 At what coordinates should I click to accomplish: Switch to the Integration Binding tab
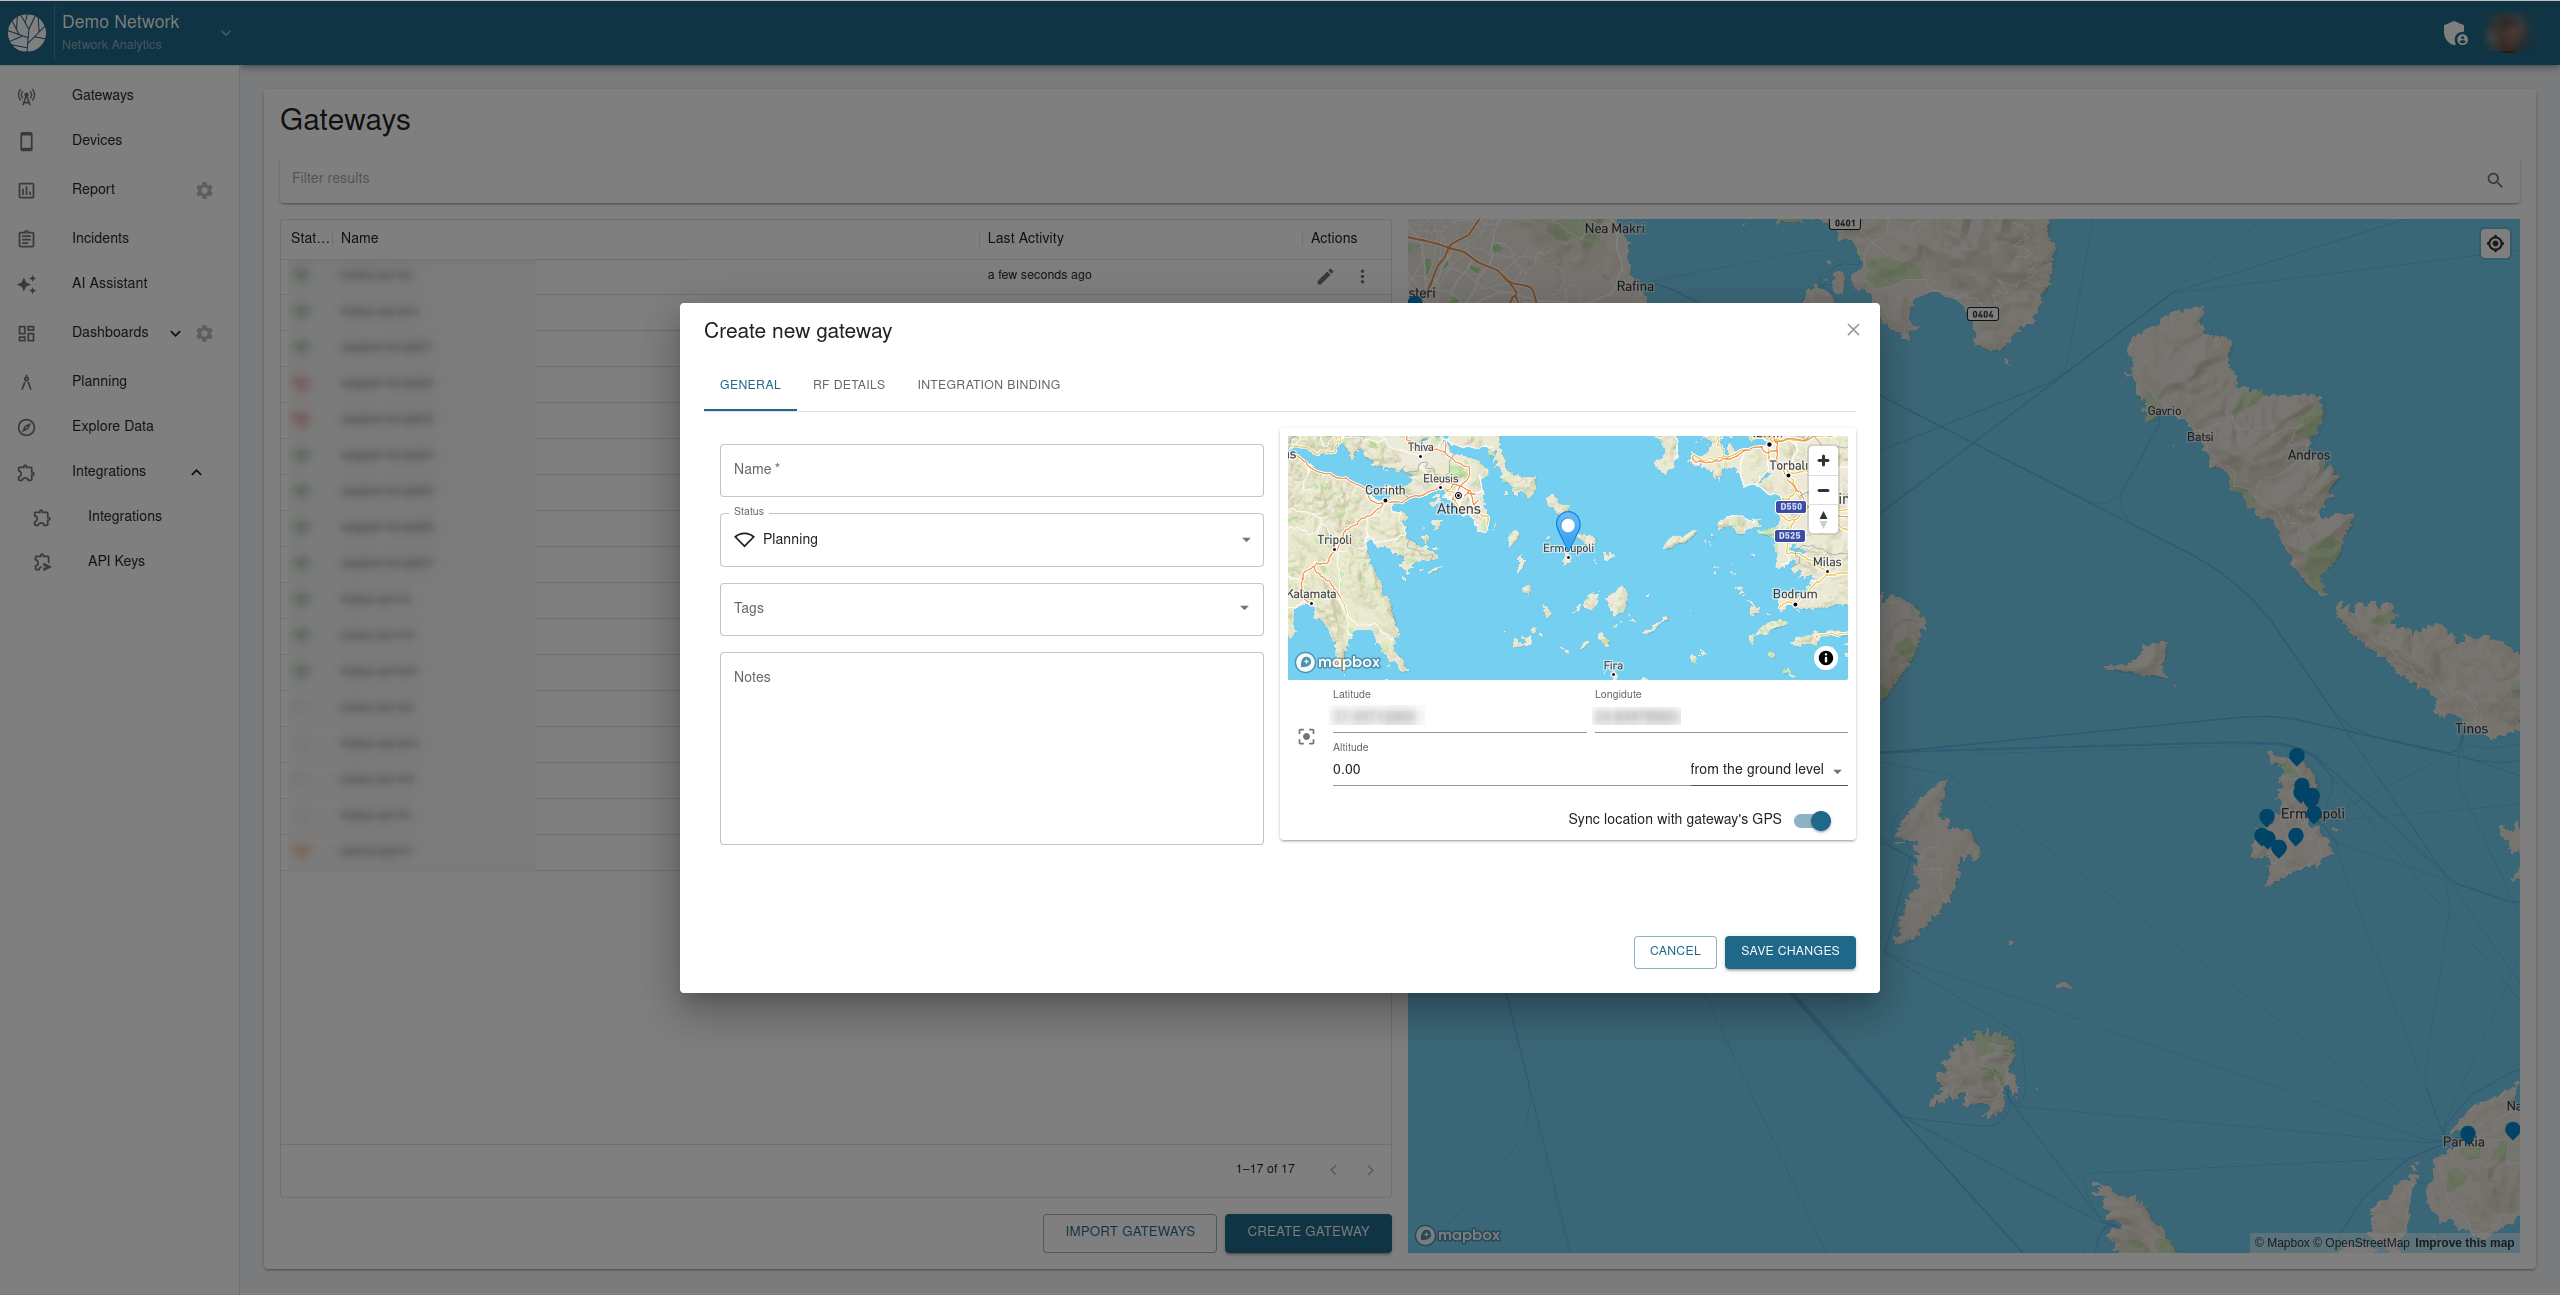pyautogui.click(x=988, y=385)
